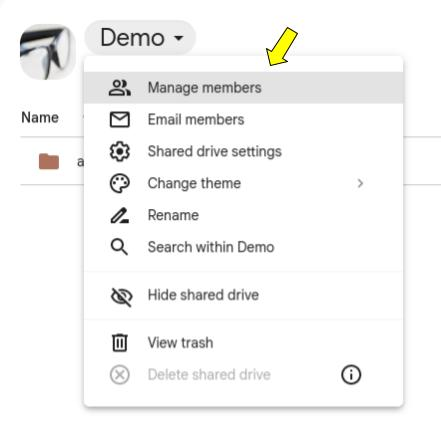Click the Manage members people icon

120,88
